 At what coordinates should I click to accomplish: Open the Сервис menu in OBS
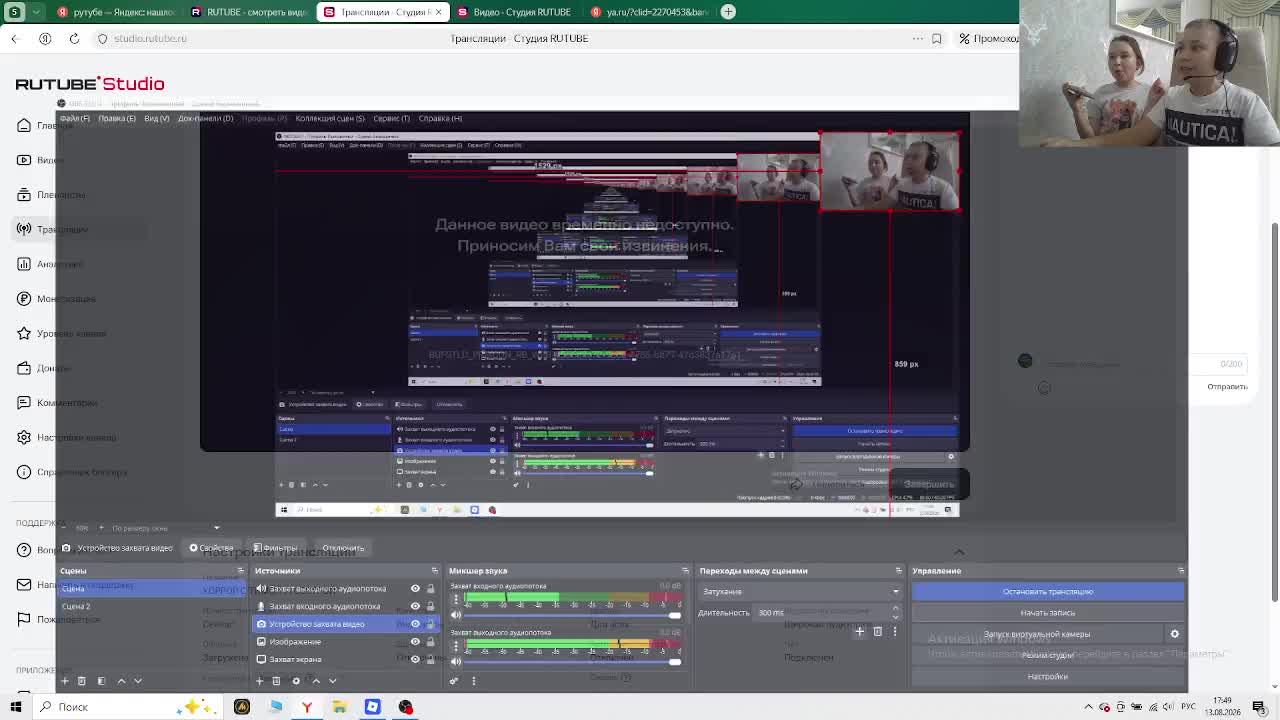(391, 118)
